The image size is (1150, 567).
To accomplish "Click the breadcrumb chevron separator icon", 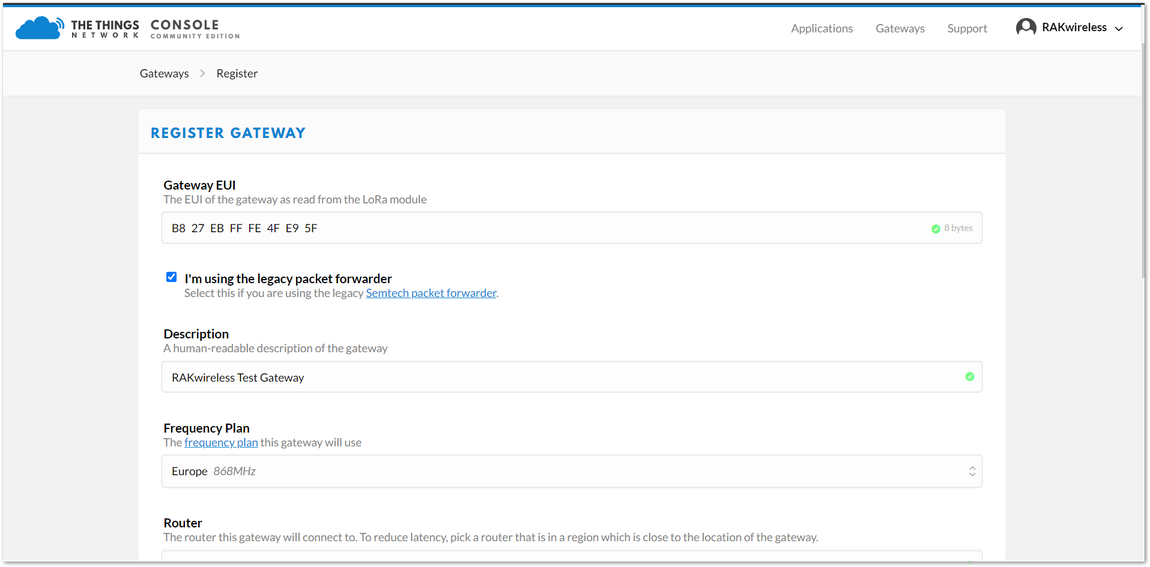I will click(202, 73).
